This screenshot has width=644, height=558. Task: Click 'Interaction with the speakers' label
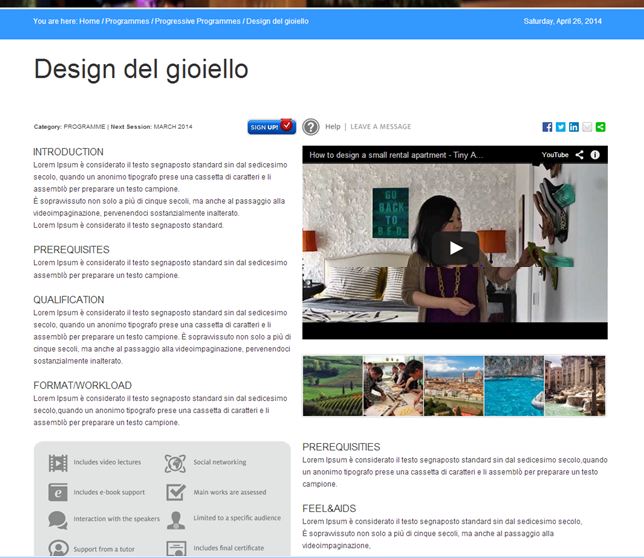(116, 519)
